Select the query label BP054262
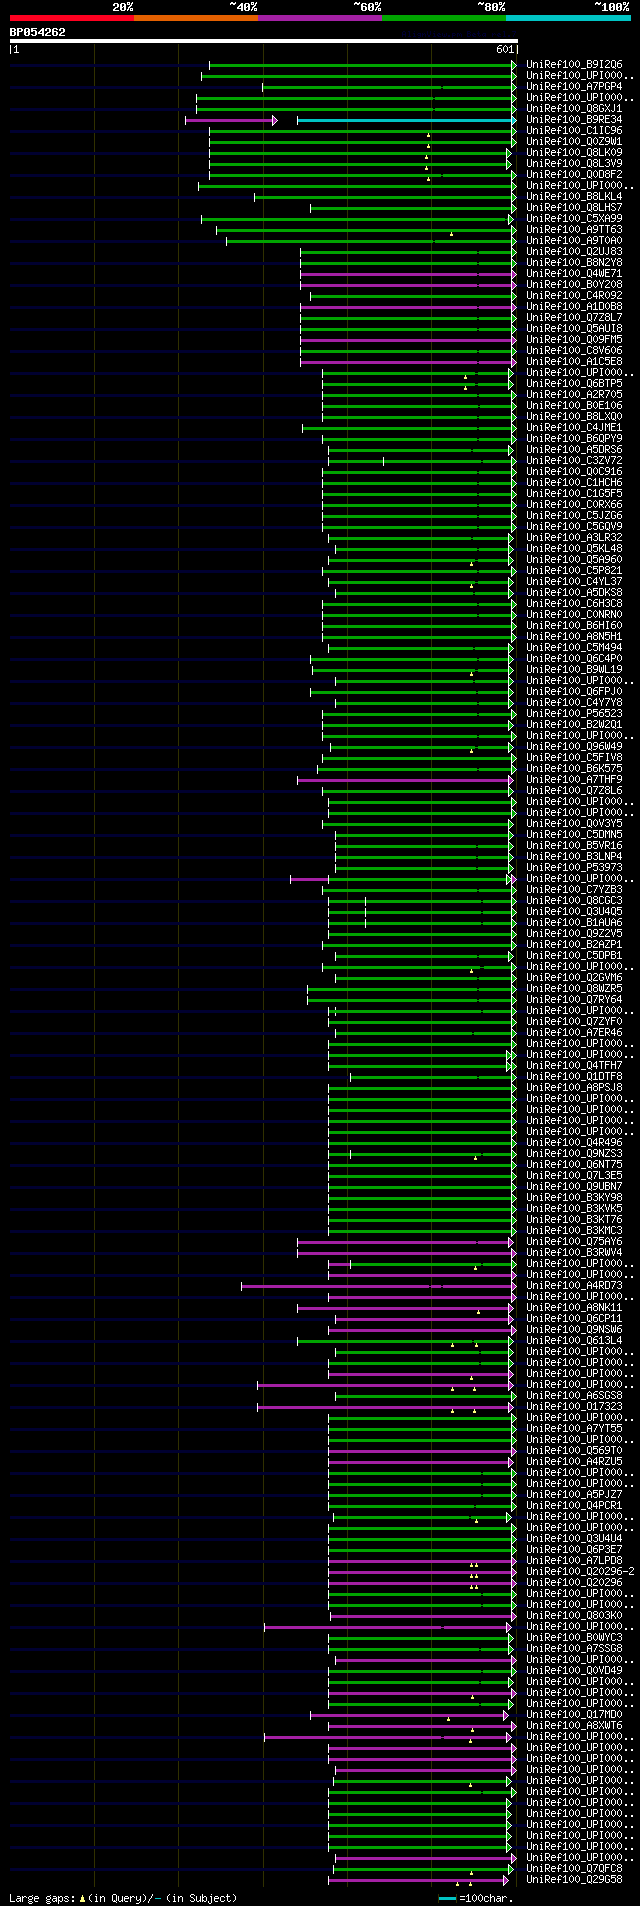 point(38,32)
